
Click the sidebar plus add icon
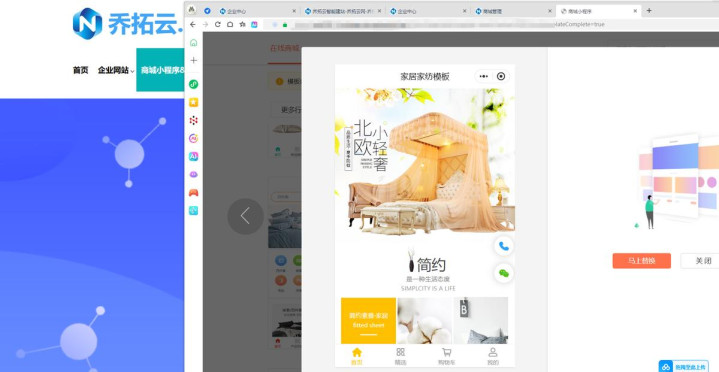(194, 60)
